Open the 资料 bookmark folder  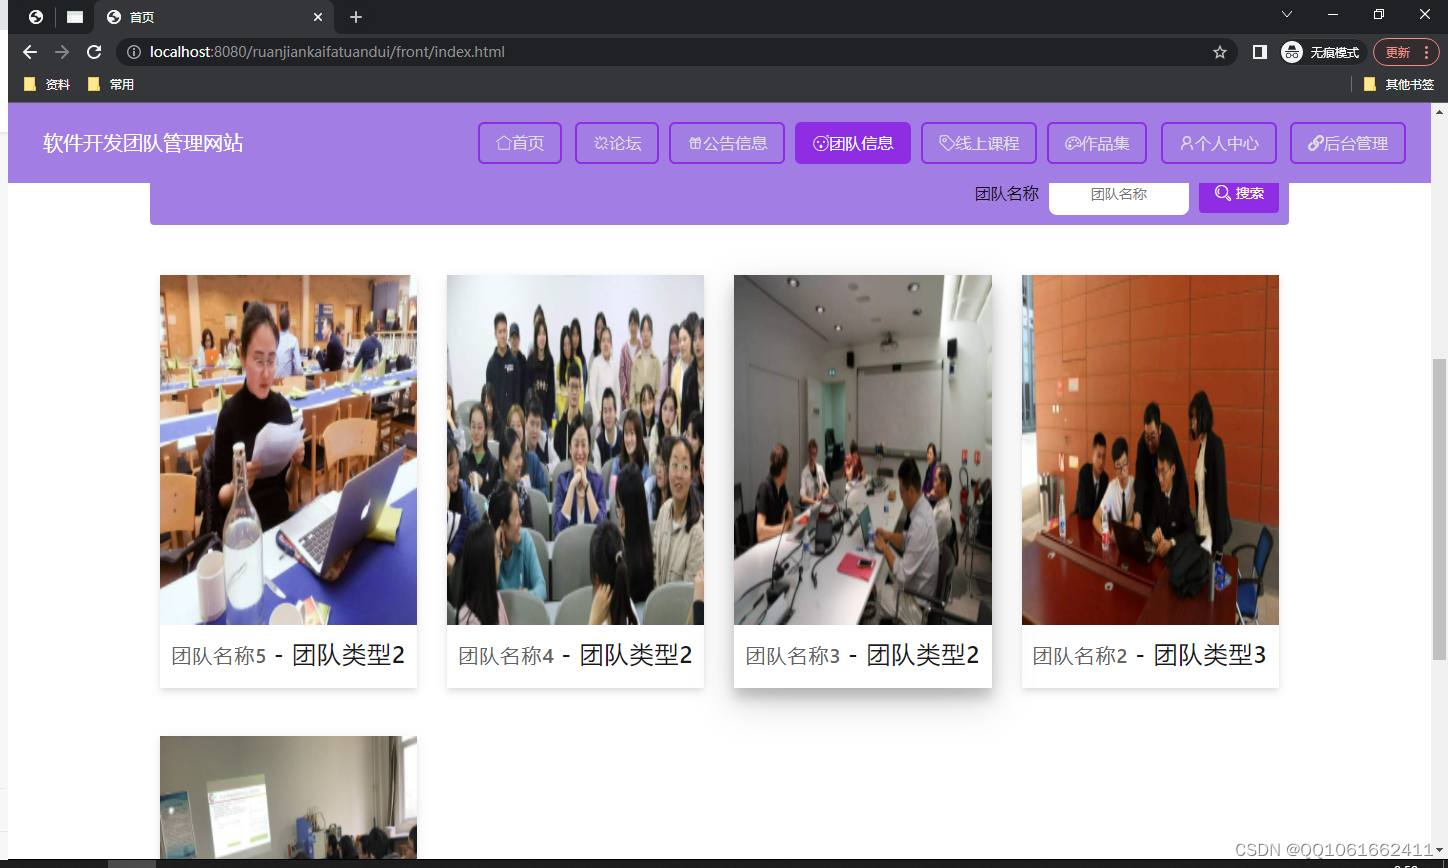click(46, 85)
